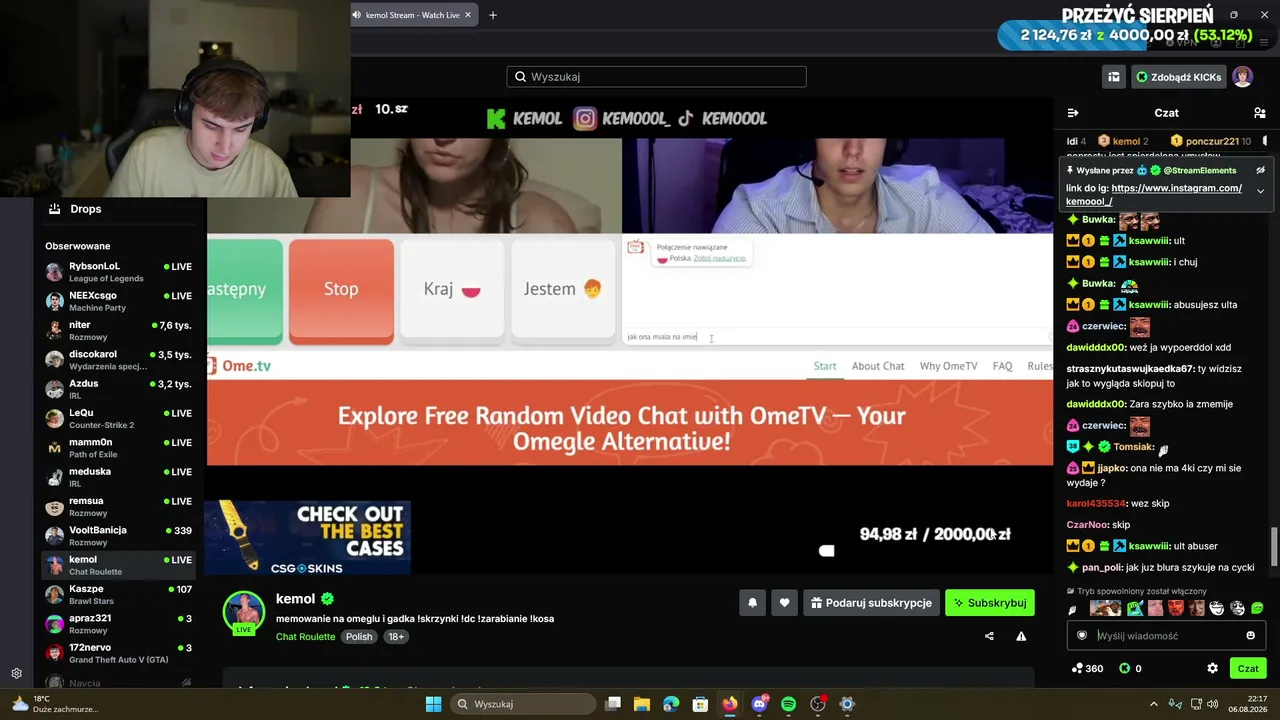1280x720 pixels.
Task: Open meduska followed channel
Action: tap(120, 477)
